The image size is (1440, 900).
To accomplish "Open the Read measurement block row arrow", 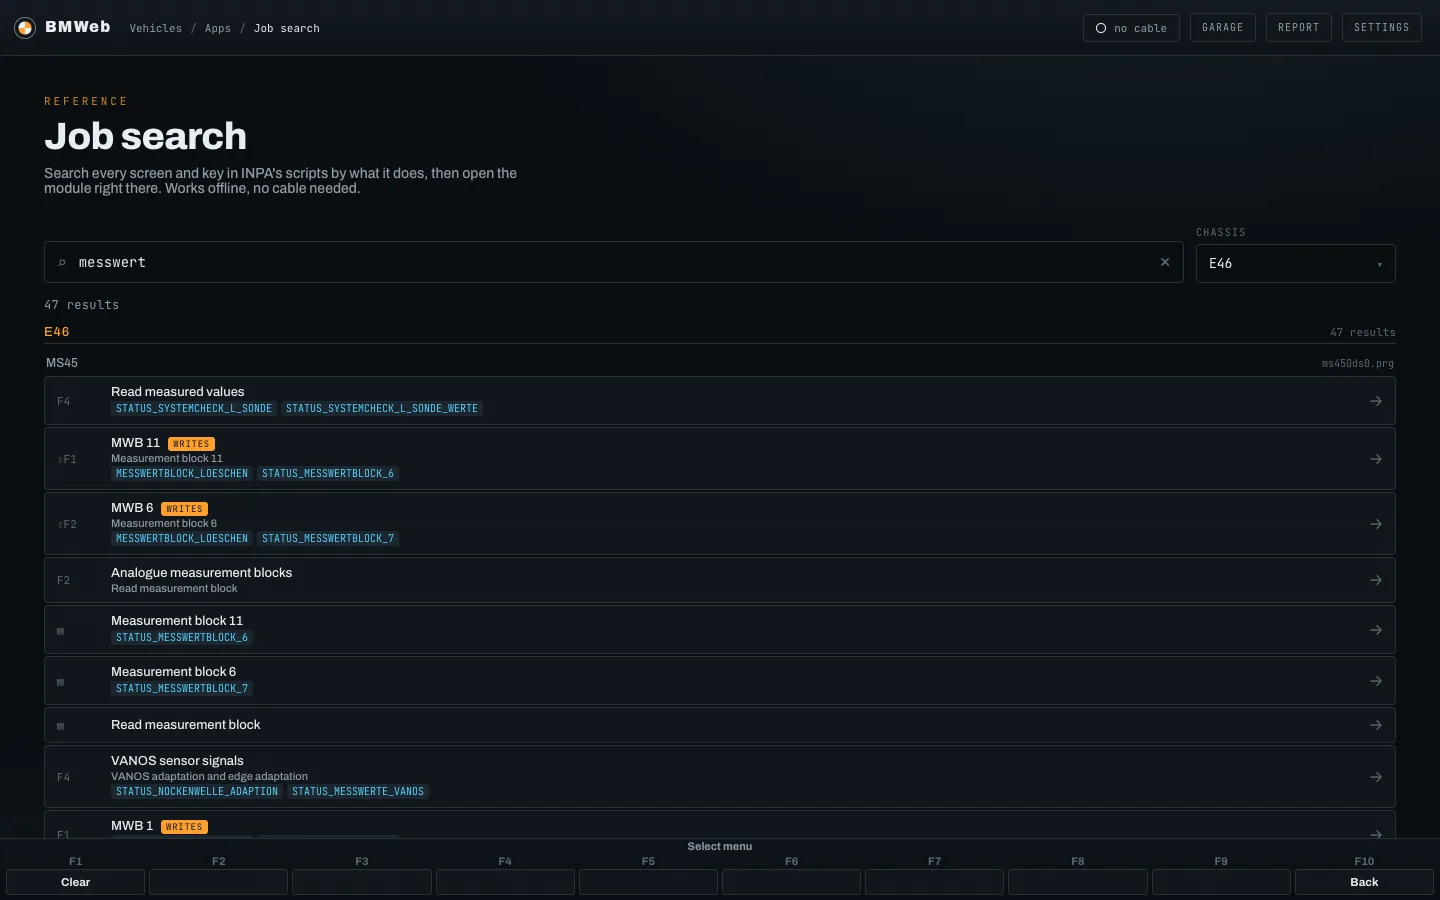I will tap(1376, 725).
